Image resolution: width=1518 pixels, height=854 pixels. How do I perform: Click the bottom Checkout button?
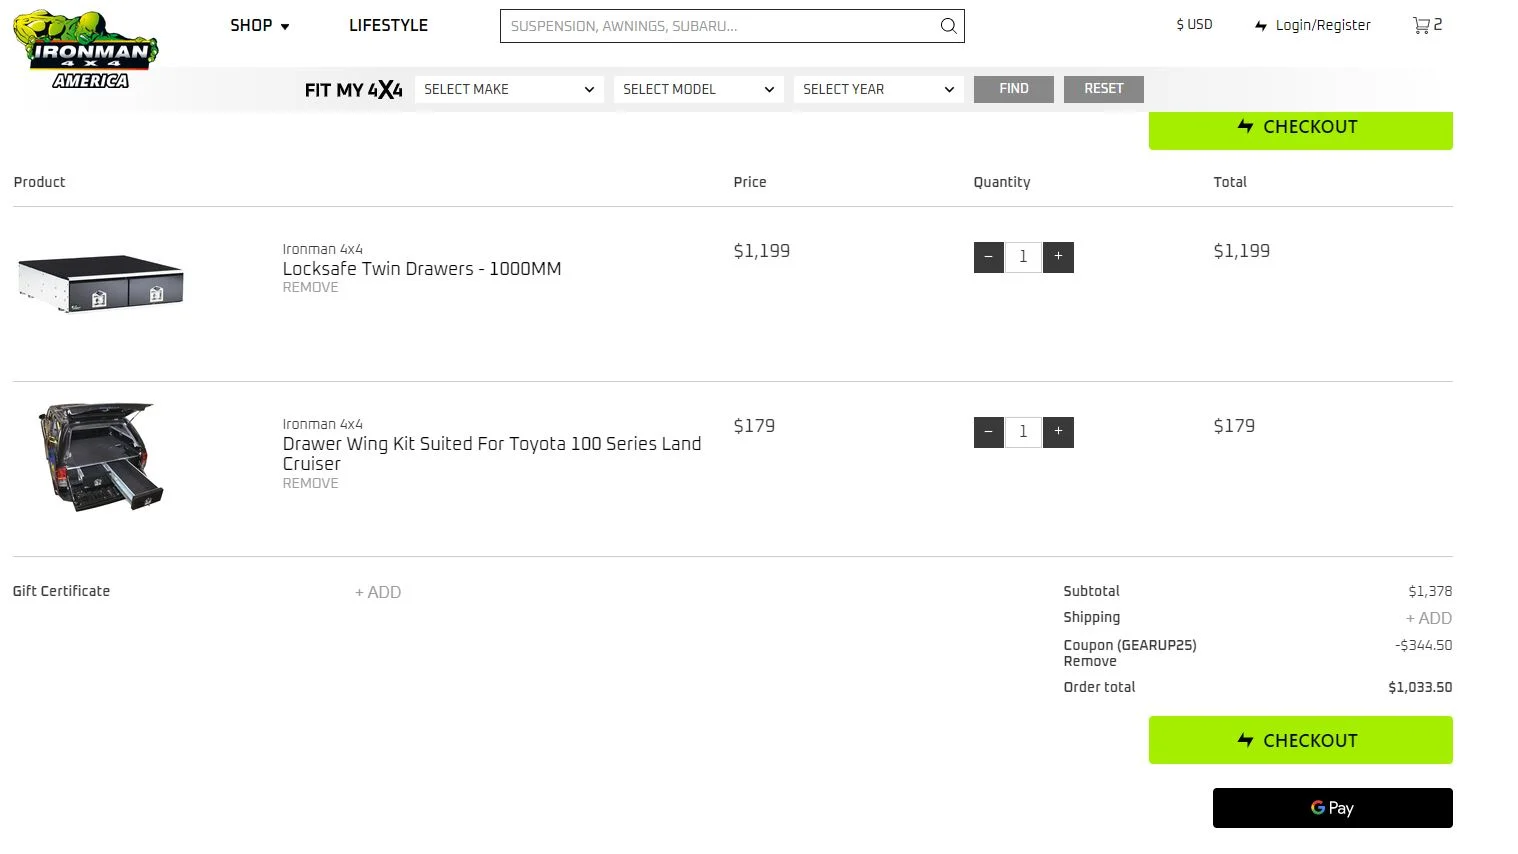[x=1300, y=740]
